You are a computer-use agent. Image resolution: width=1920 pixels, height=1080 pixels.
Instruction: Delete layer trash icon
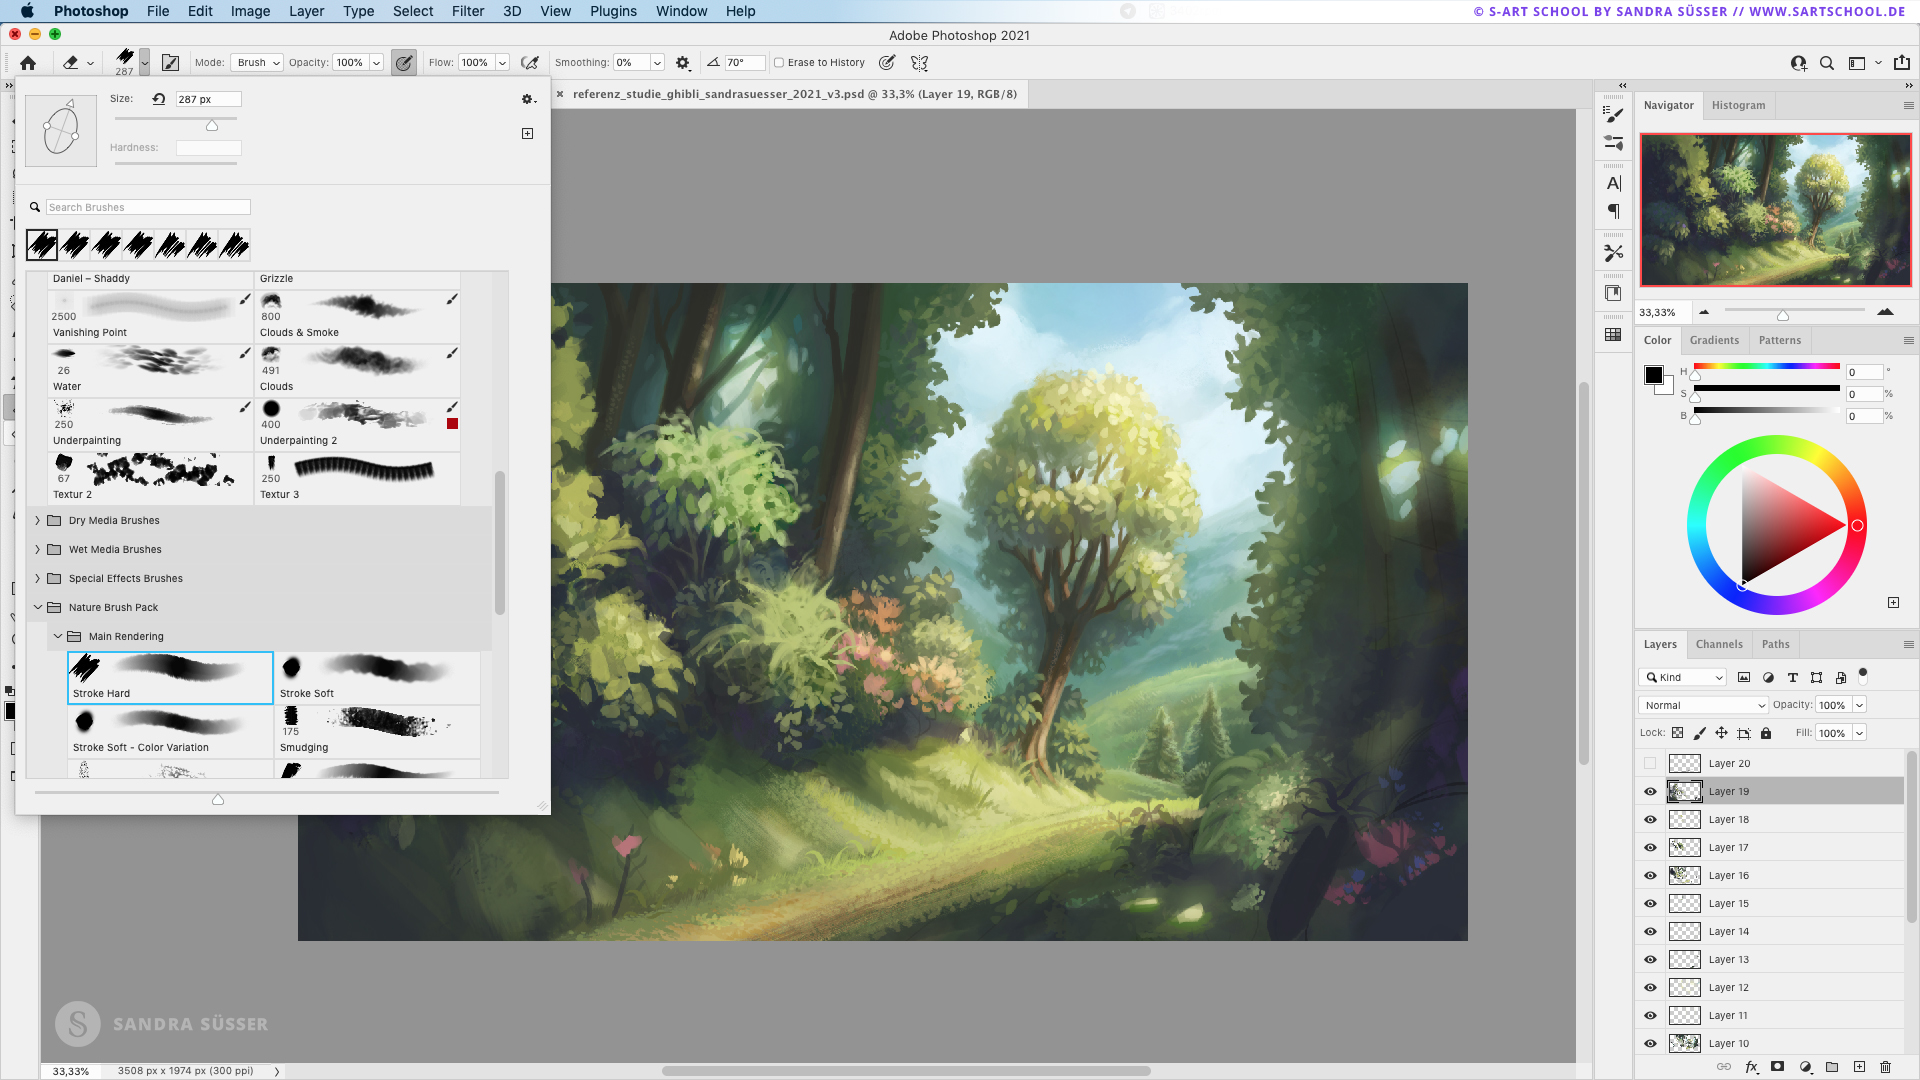(x=1886, y=1067)
